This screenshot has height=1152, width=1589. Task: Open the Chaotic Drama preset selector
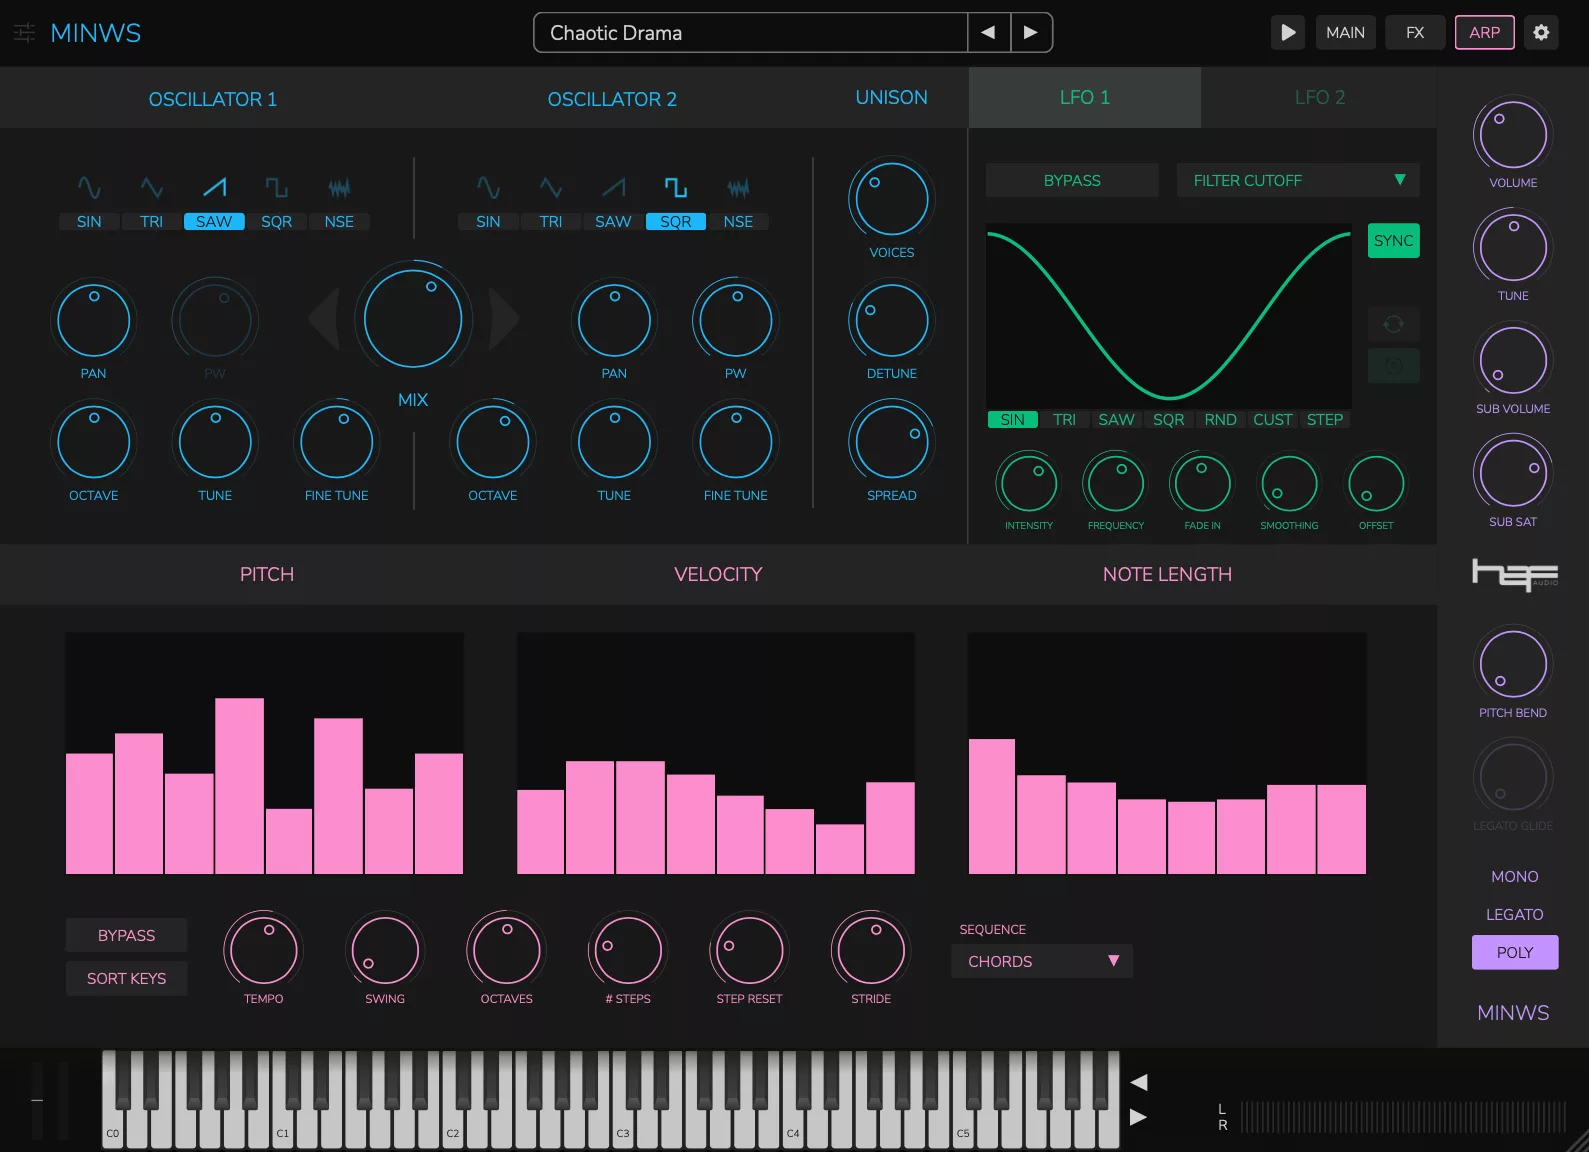(x=750, y=33)
